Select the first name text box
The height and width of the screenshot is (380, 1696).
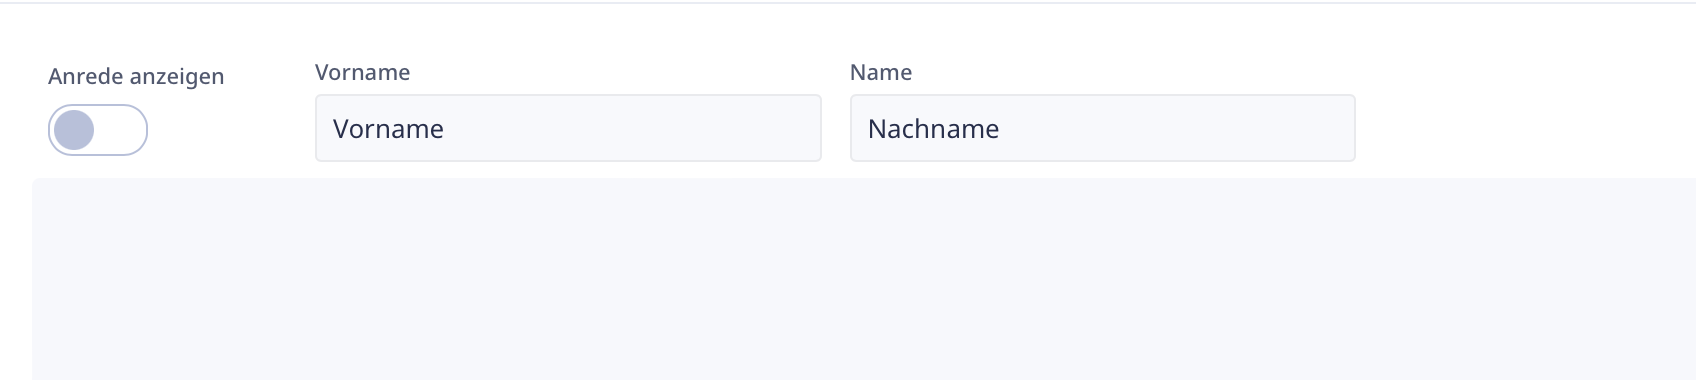point(568,128)
